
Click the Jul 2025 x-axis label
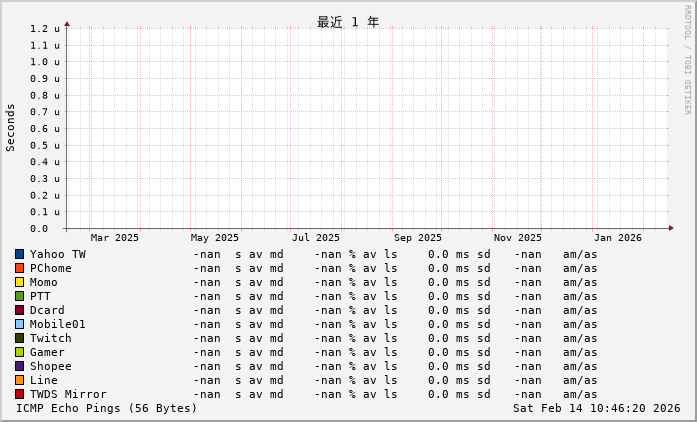316,238
